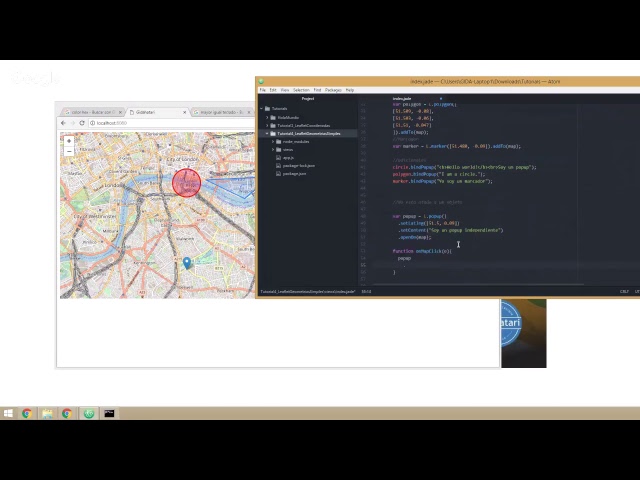Reload the localhost page in Chrome
This screenshot has height=480, width=640.
tap(82, 123)
